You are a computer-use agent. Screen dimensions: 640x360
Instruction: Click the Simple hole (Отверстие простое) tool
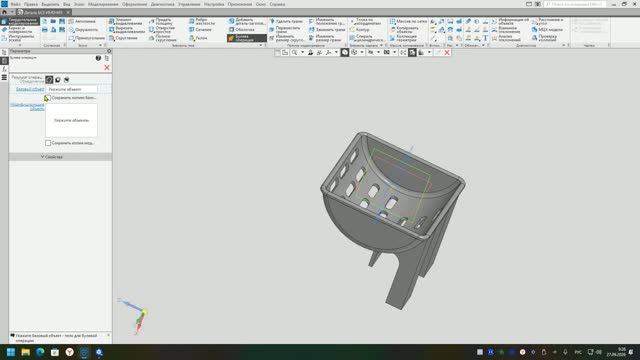point(162,30)
